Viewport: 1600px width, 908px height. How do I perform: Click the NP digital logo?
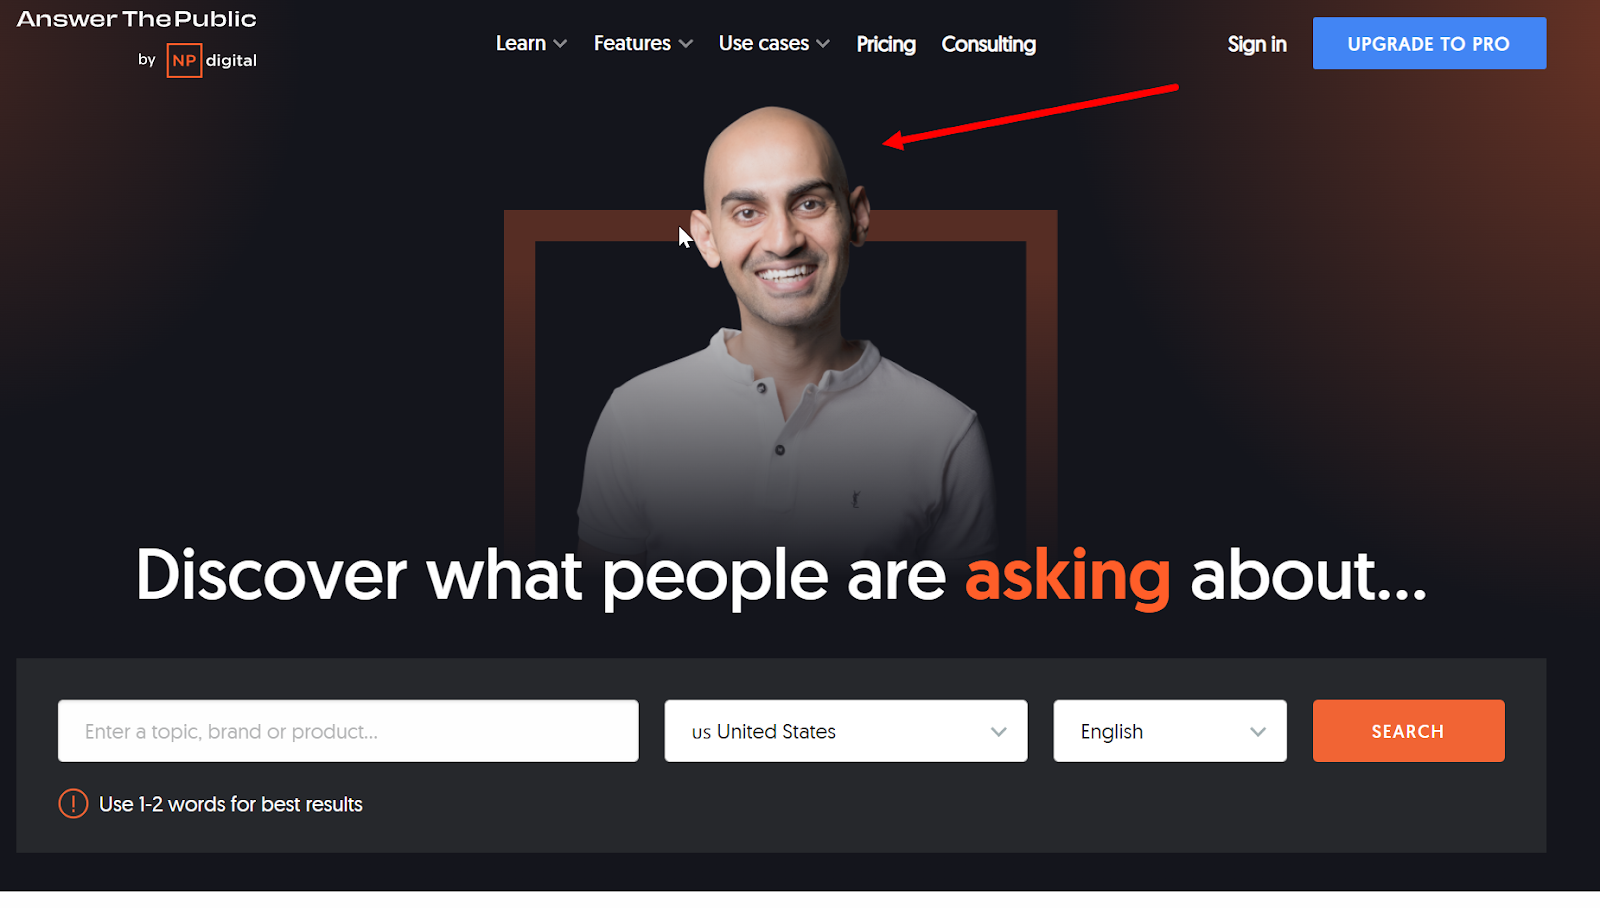211,60
